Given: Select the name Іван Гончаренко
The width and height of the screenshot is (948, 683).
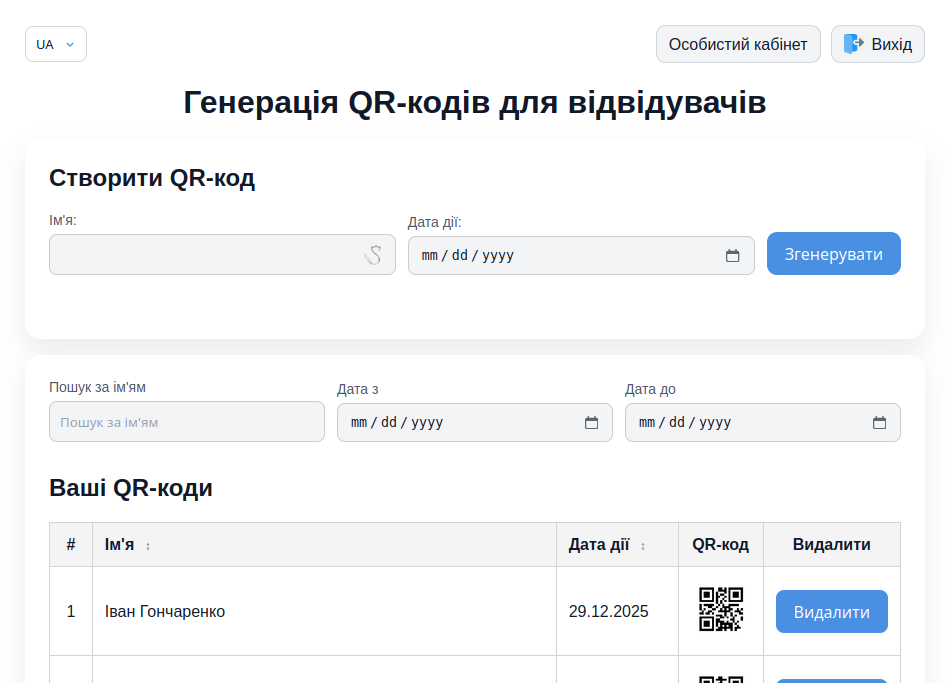Looking at the screenshot, I should pos(165,612).
